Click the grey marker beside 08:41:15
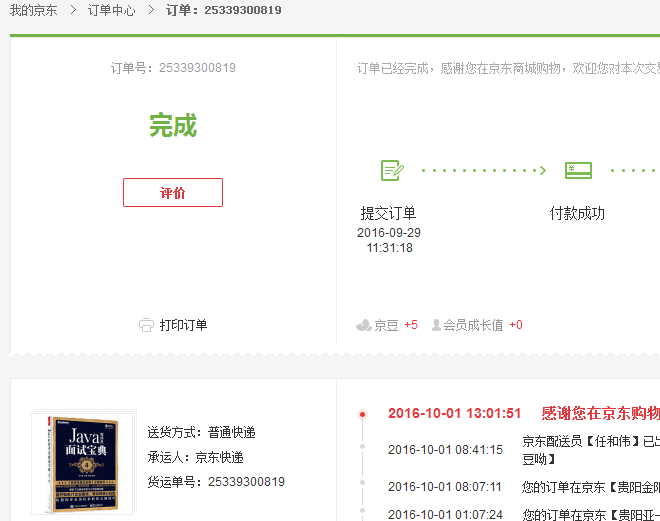Viewport: 660px width, 521px height. [x=362, y=447]
